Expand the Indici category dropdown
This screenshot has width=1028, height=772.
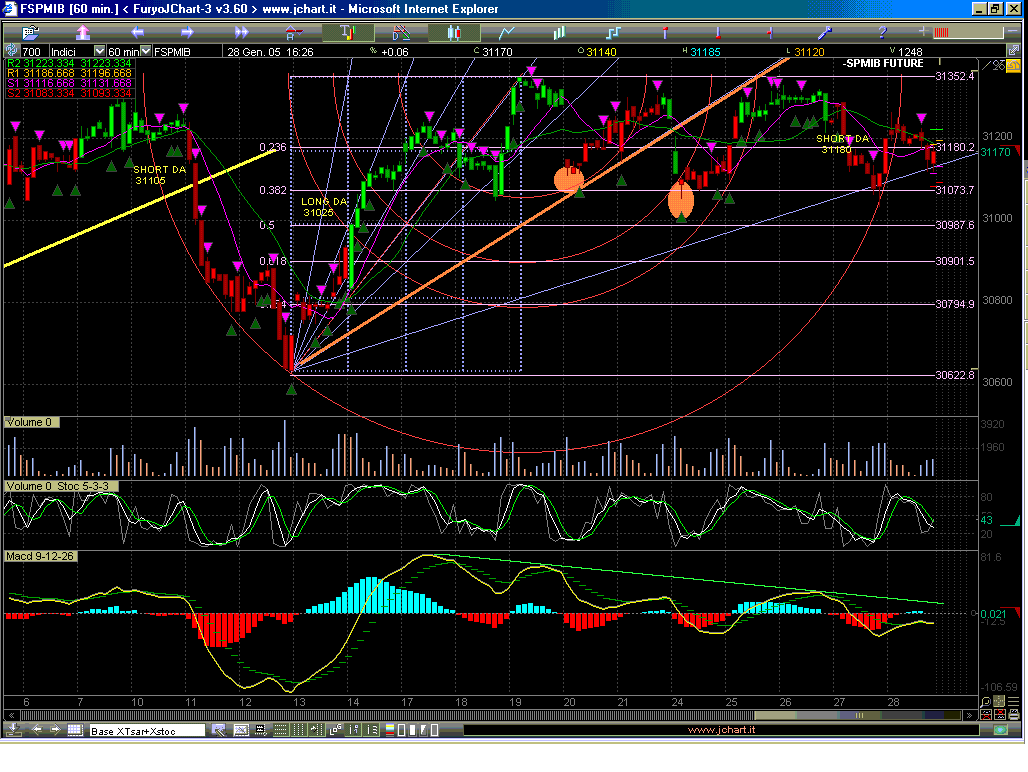[x=99, y=51]
